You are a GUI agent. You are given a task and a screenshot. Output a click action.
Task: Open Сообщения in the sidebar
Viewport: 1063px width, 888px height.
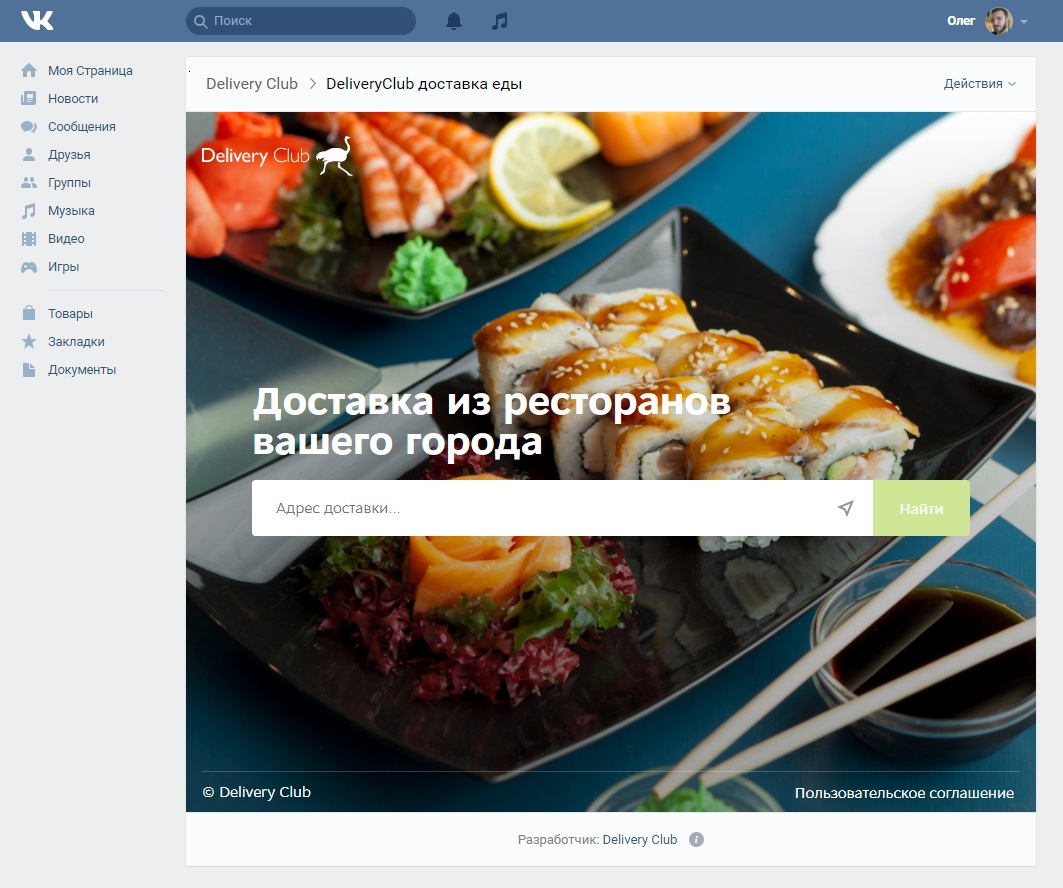[81, 127]
